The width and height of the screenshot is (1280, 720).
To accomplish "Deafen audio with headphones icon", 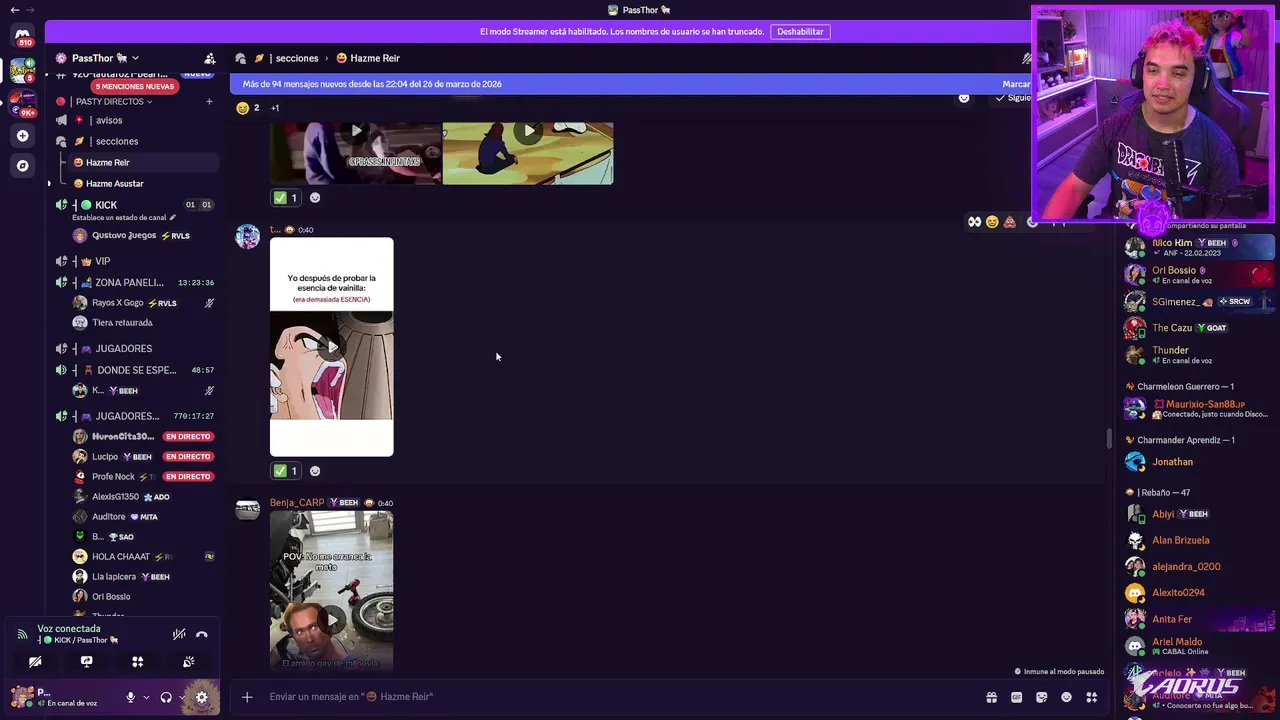I will click(x=166, y=697).
